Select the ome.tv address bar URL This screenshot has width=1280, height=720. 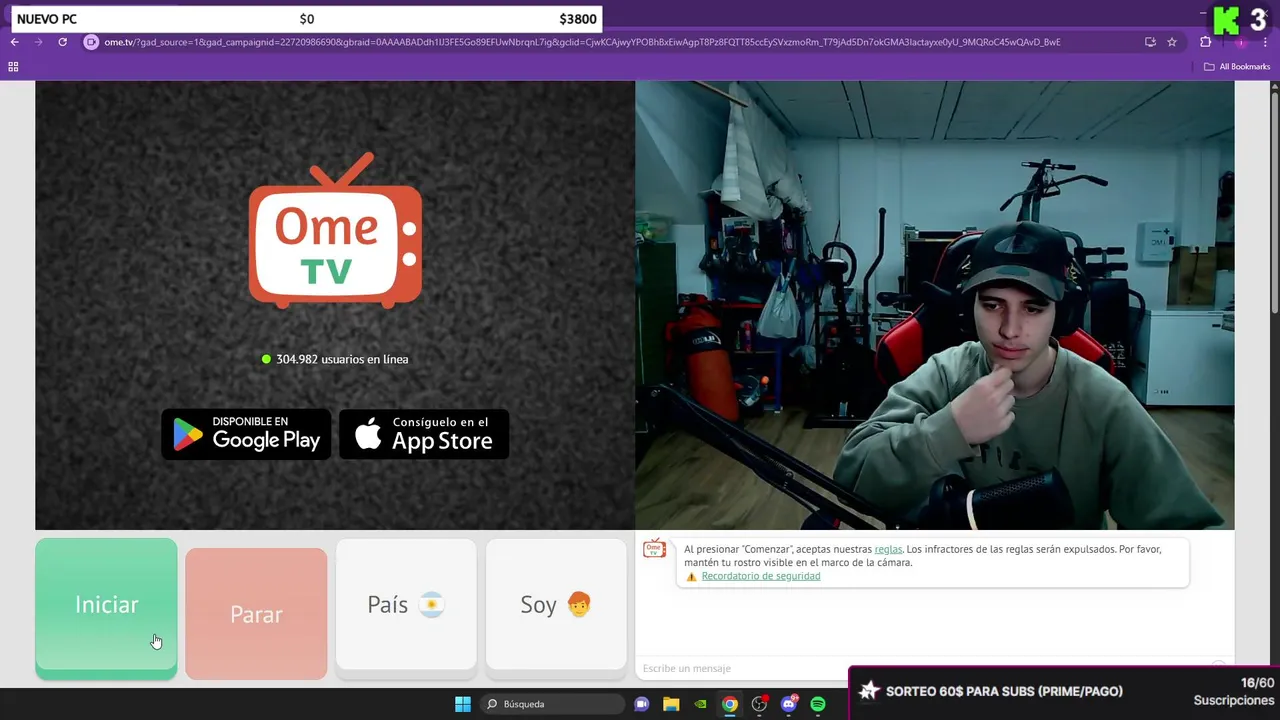click(582, 42)
